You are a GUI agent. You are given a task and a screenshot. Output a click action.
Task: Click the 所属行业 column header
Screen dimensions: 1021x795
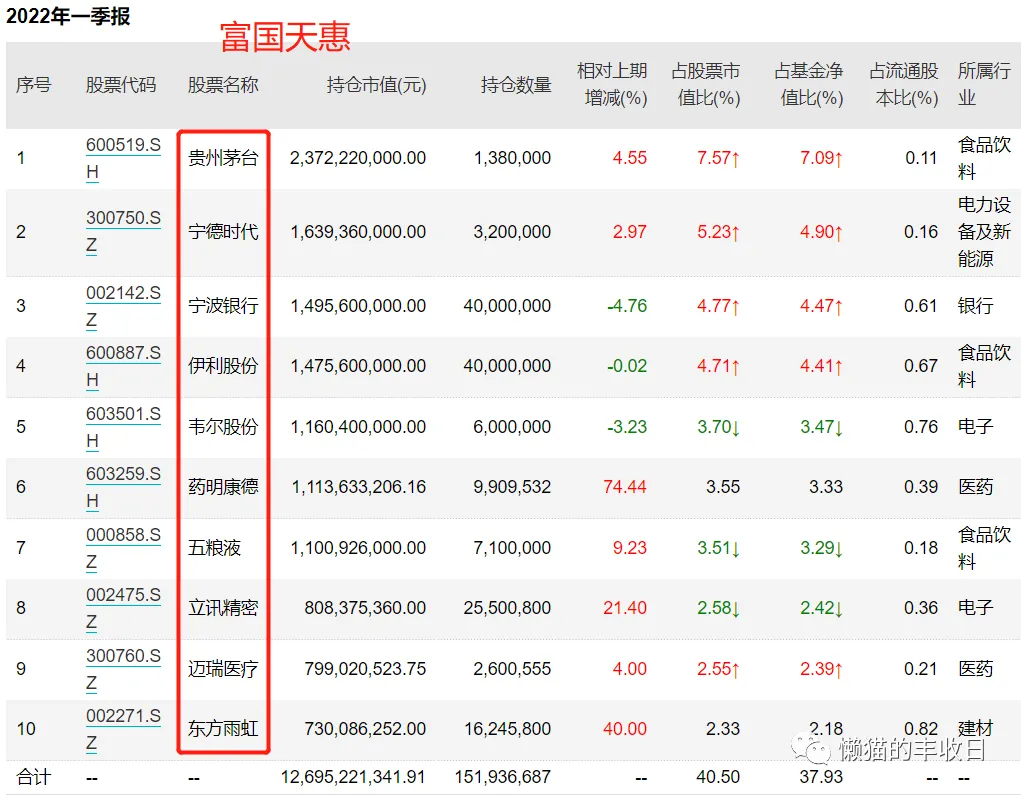(x=984, y=85)
